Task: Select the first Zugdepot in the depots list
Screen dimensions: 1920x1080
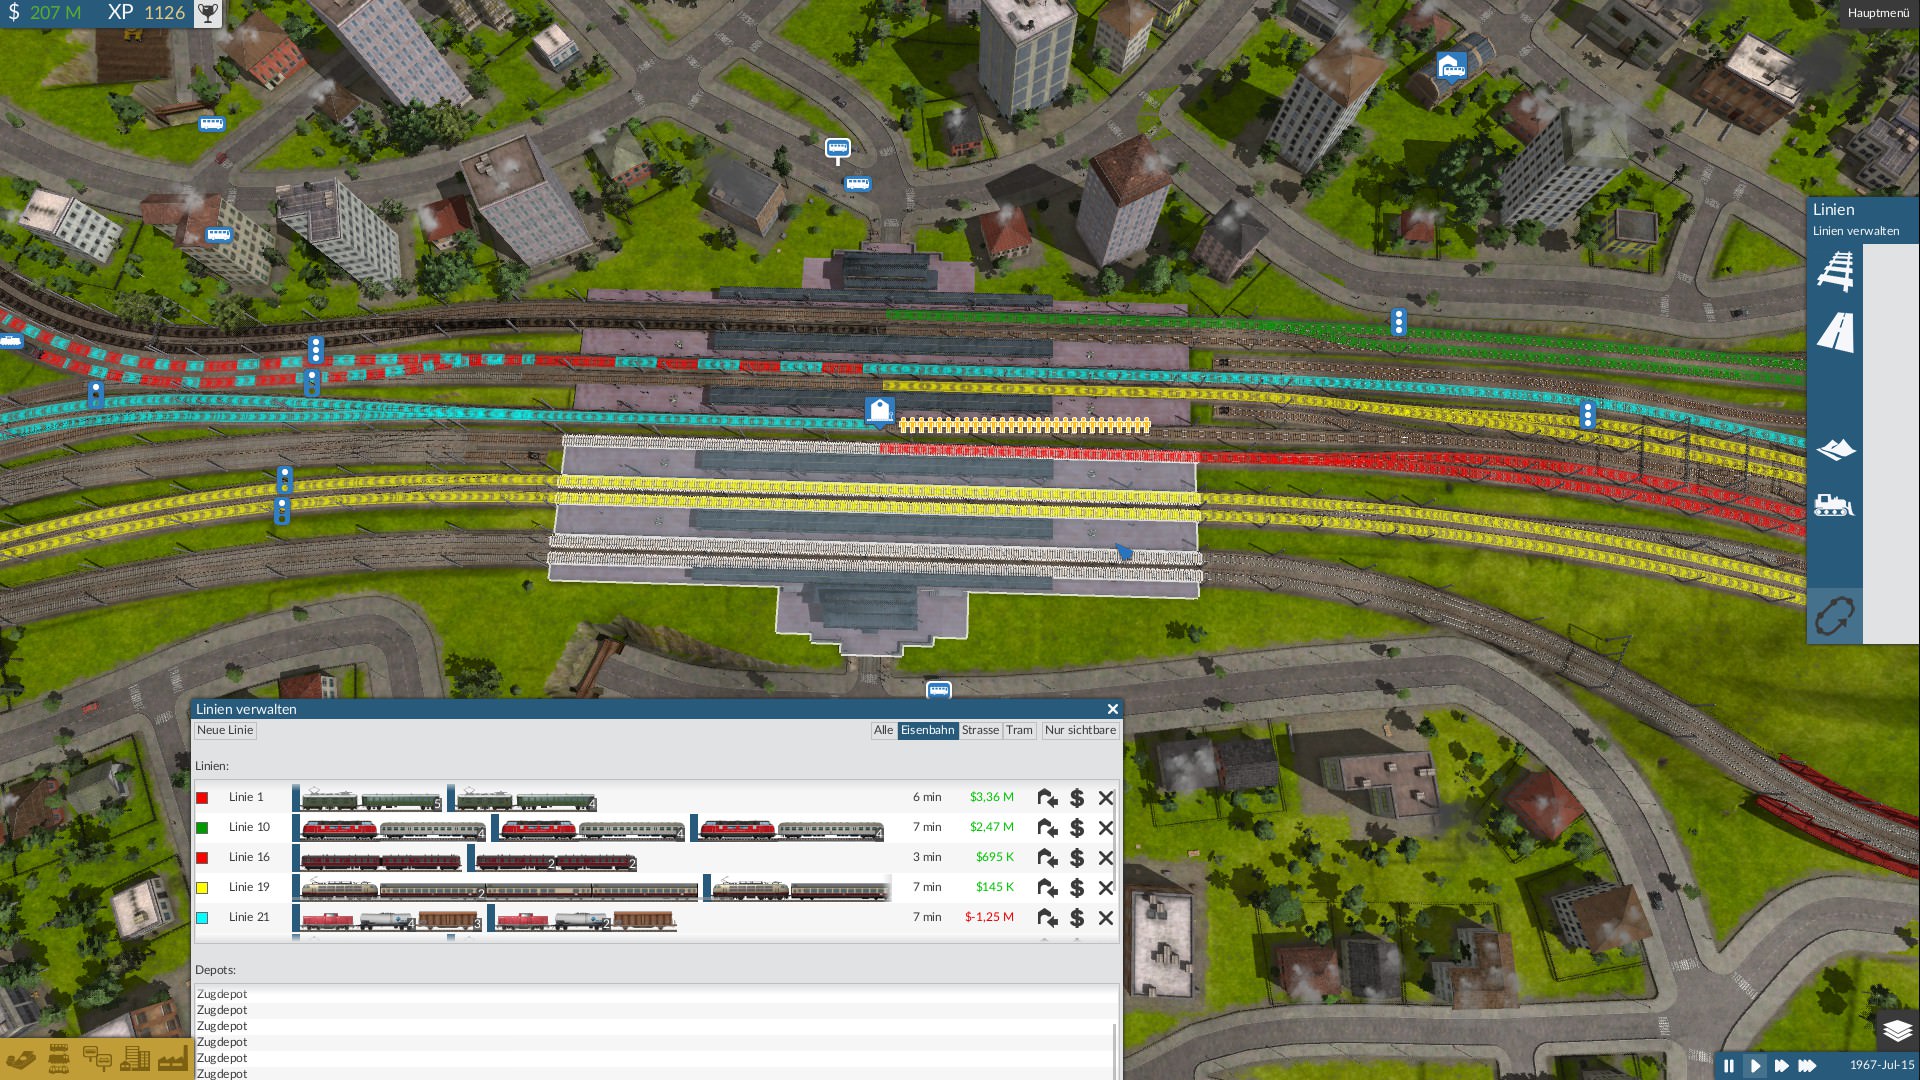Action: pyautogui.click(x=655, y=994)
